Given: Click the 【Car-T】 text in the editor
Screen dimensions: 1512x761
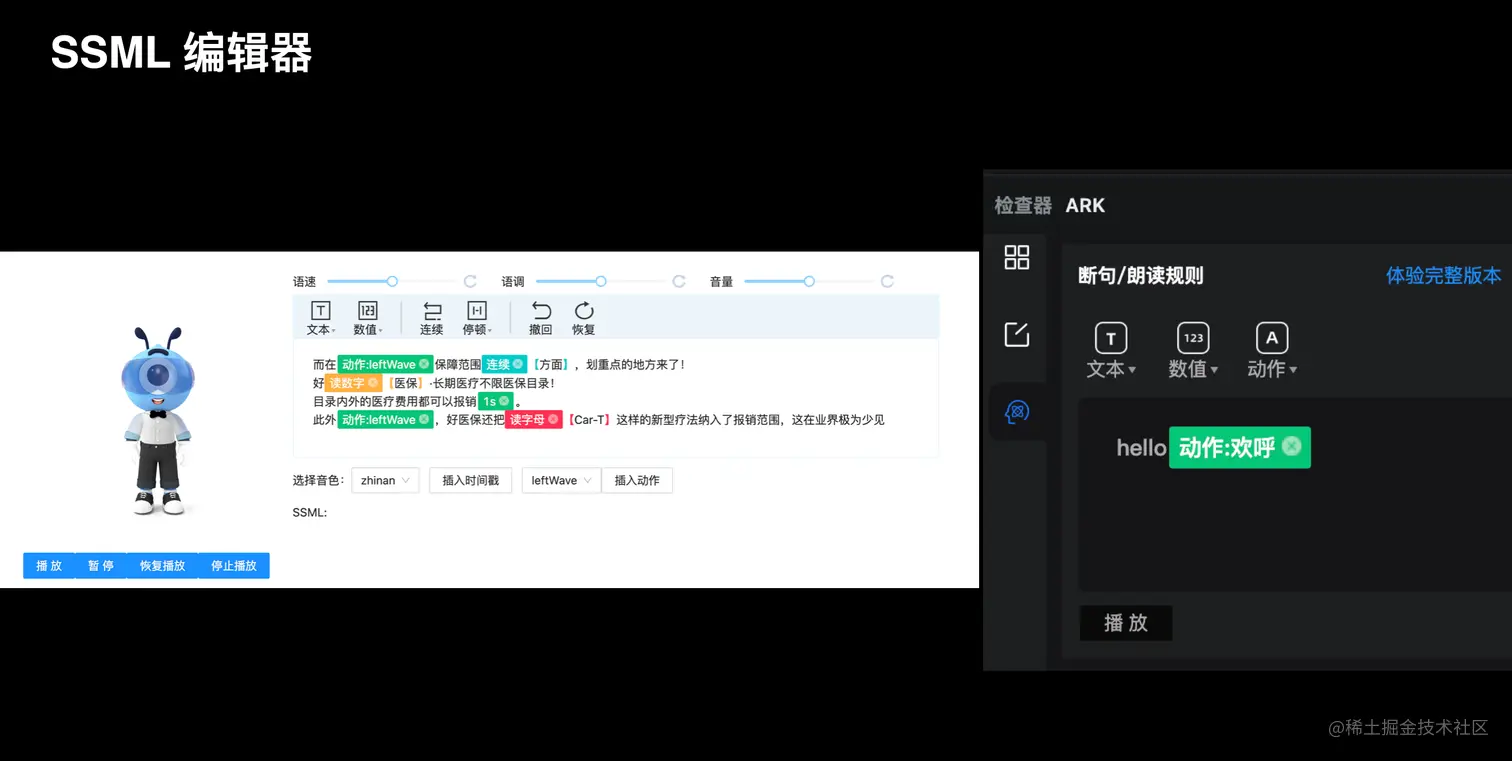Looking at the screenshot, I should [588, 420].
